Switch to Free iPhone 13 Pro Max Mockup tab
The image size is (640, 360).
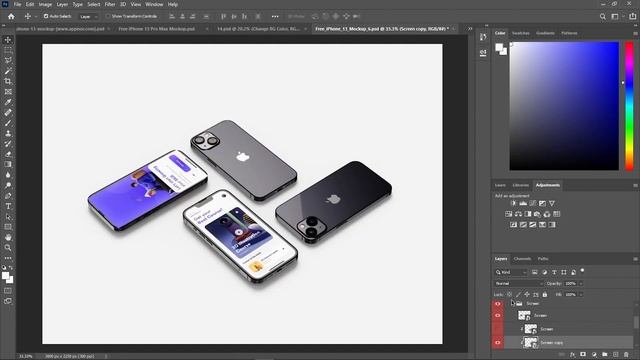pyautogui.click(x=157, y=29)
